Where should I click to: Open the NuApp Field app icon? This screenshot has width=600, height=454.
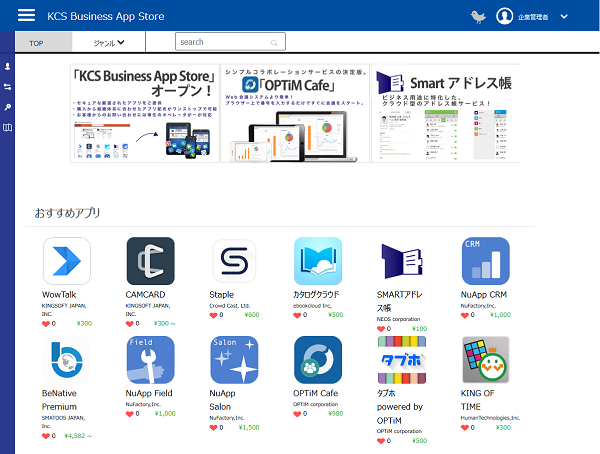click(150, 360)
